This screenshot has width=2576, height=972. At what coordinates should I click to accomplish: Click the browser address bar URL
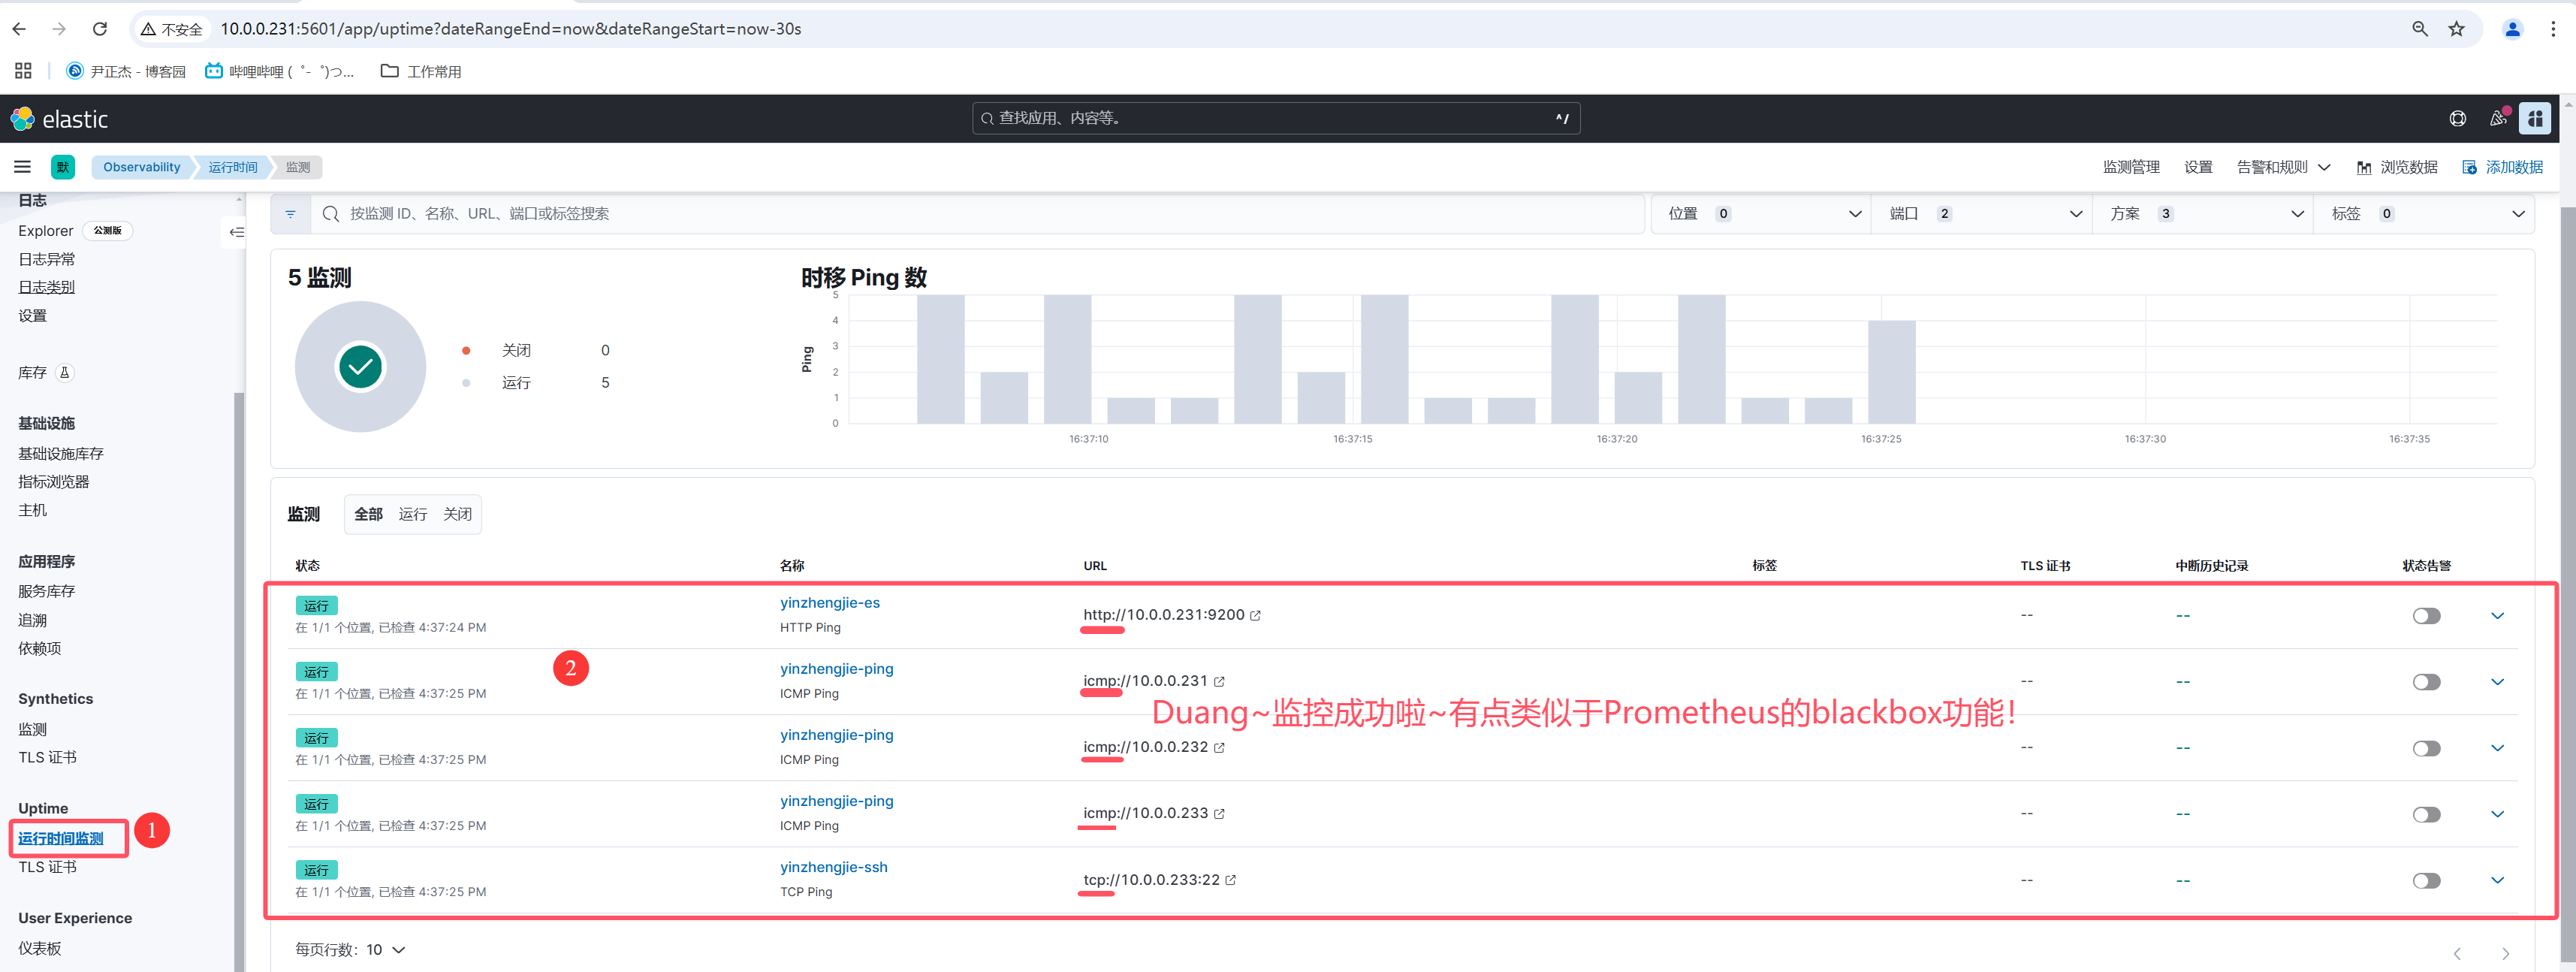click(511, 29)
